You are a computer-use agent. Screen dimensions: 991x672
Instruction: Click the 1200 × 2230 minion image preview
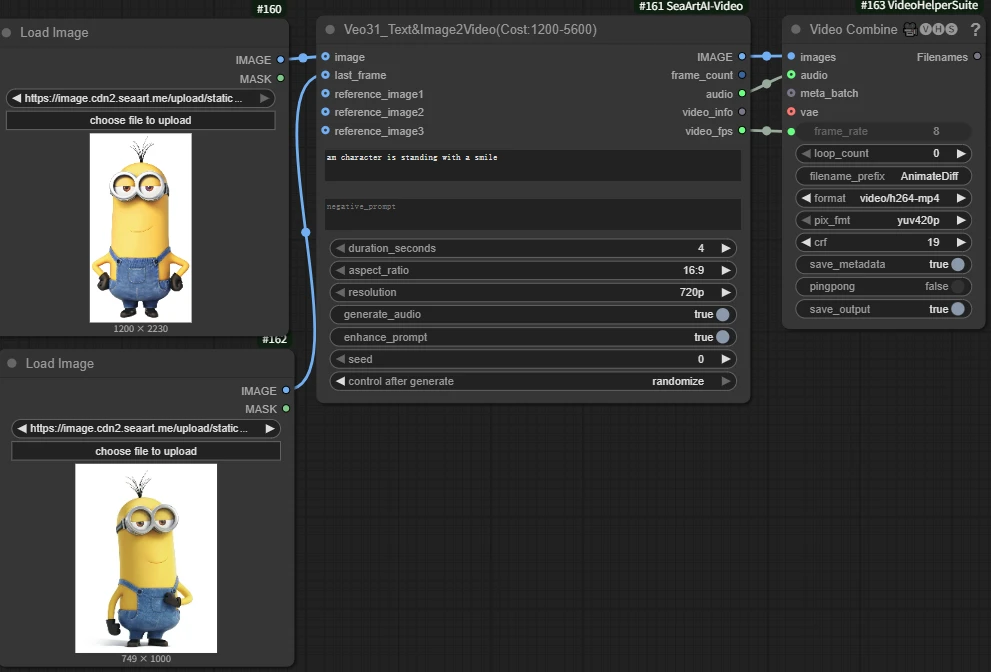click(x=140, y=227)
